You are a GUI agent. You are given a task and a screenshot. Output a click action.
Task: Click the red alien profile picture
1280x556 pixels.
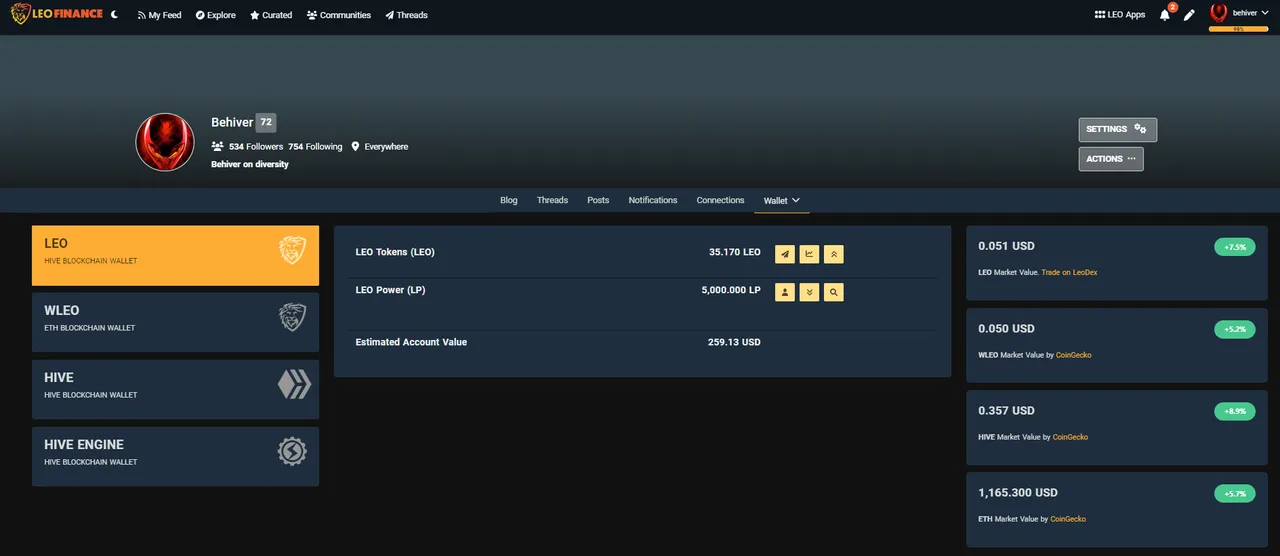pyautogui.click(x=165, y=142)
